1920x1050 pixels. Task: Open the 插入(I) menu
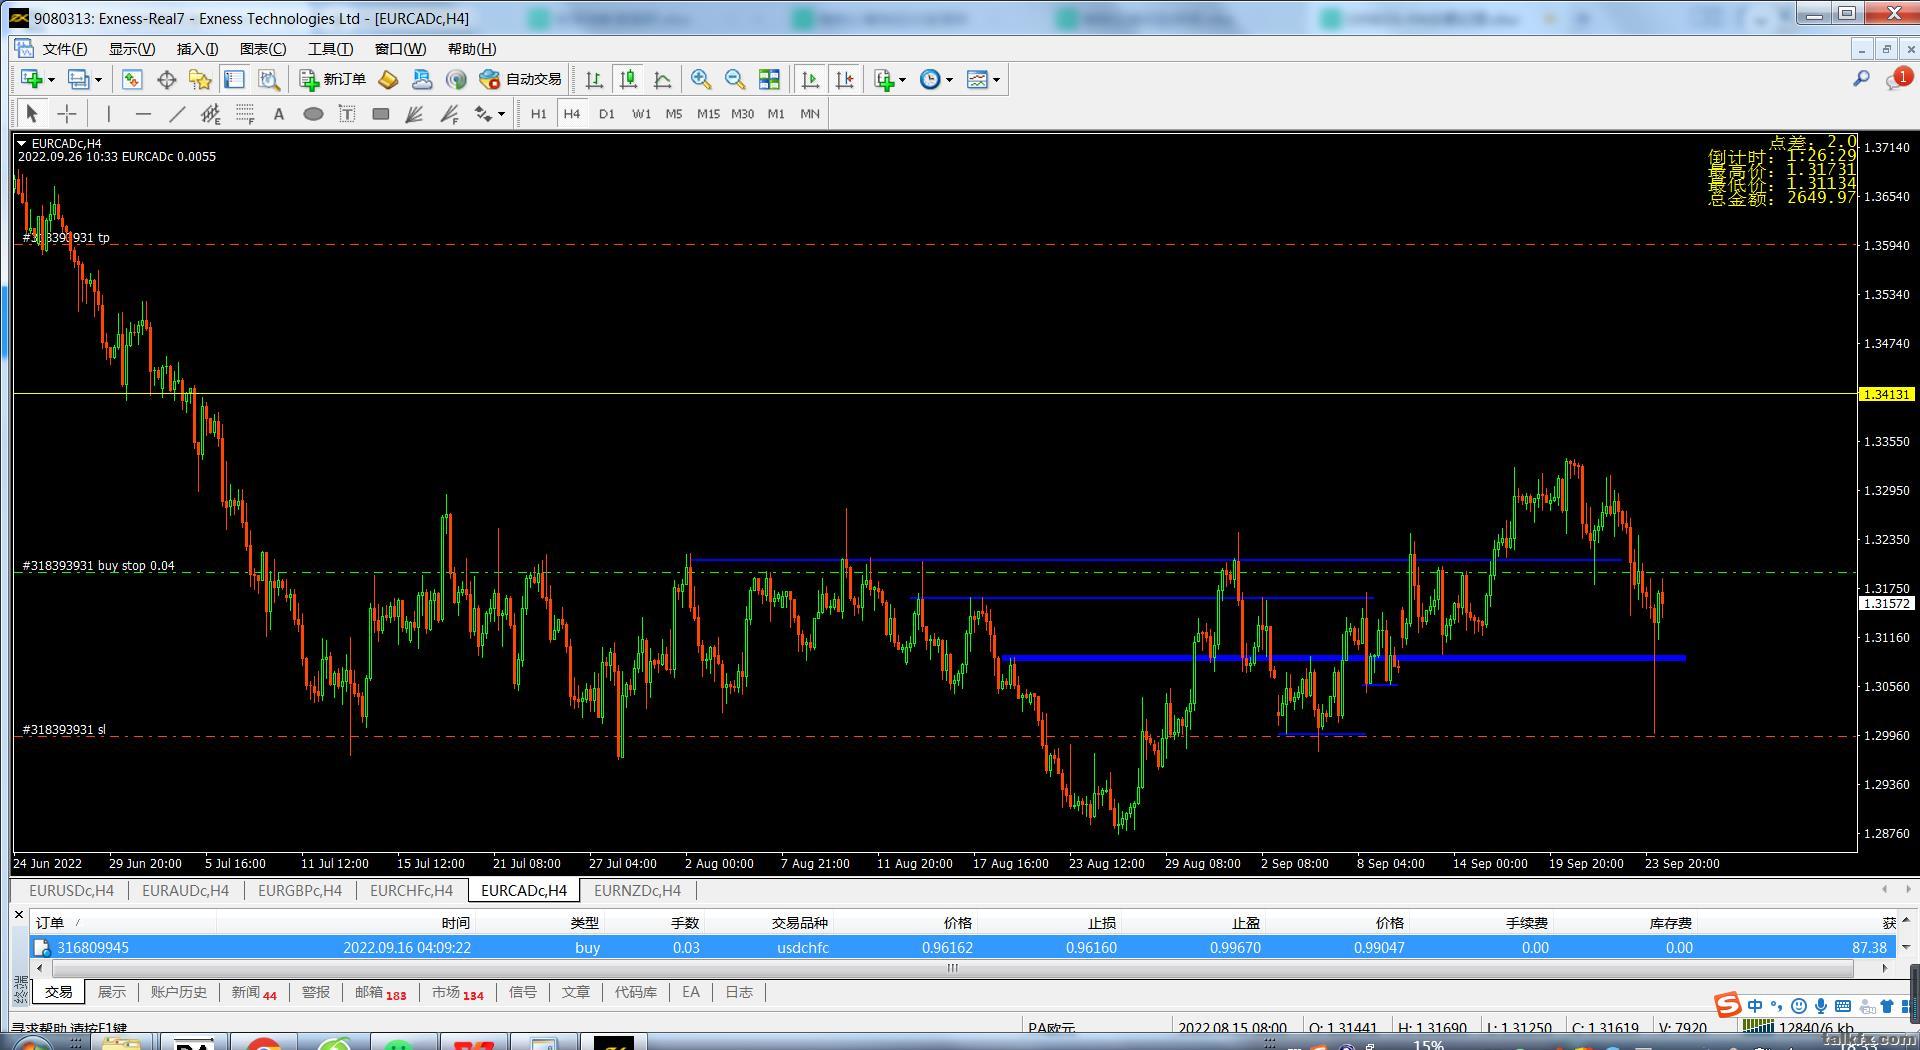click(198, 49)
